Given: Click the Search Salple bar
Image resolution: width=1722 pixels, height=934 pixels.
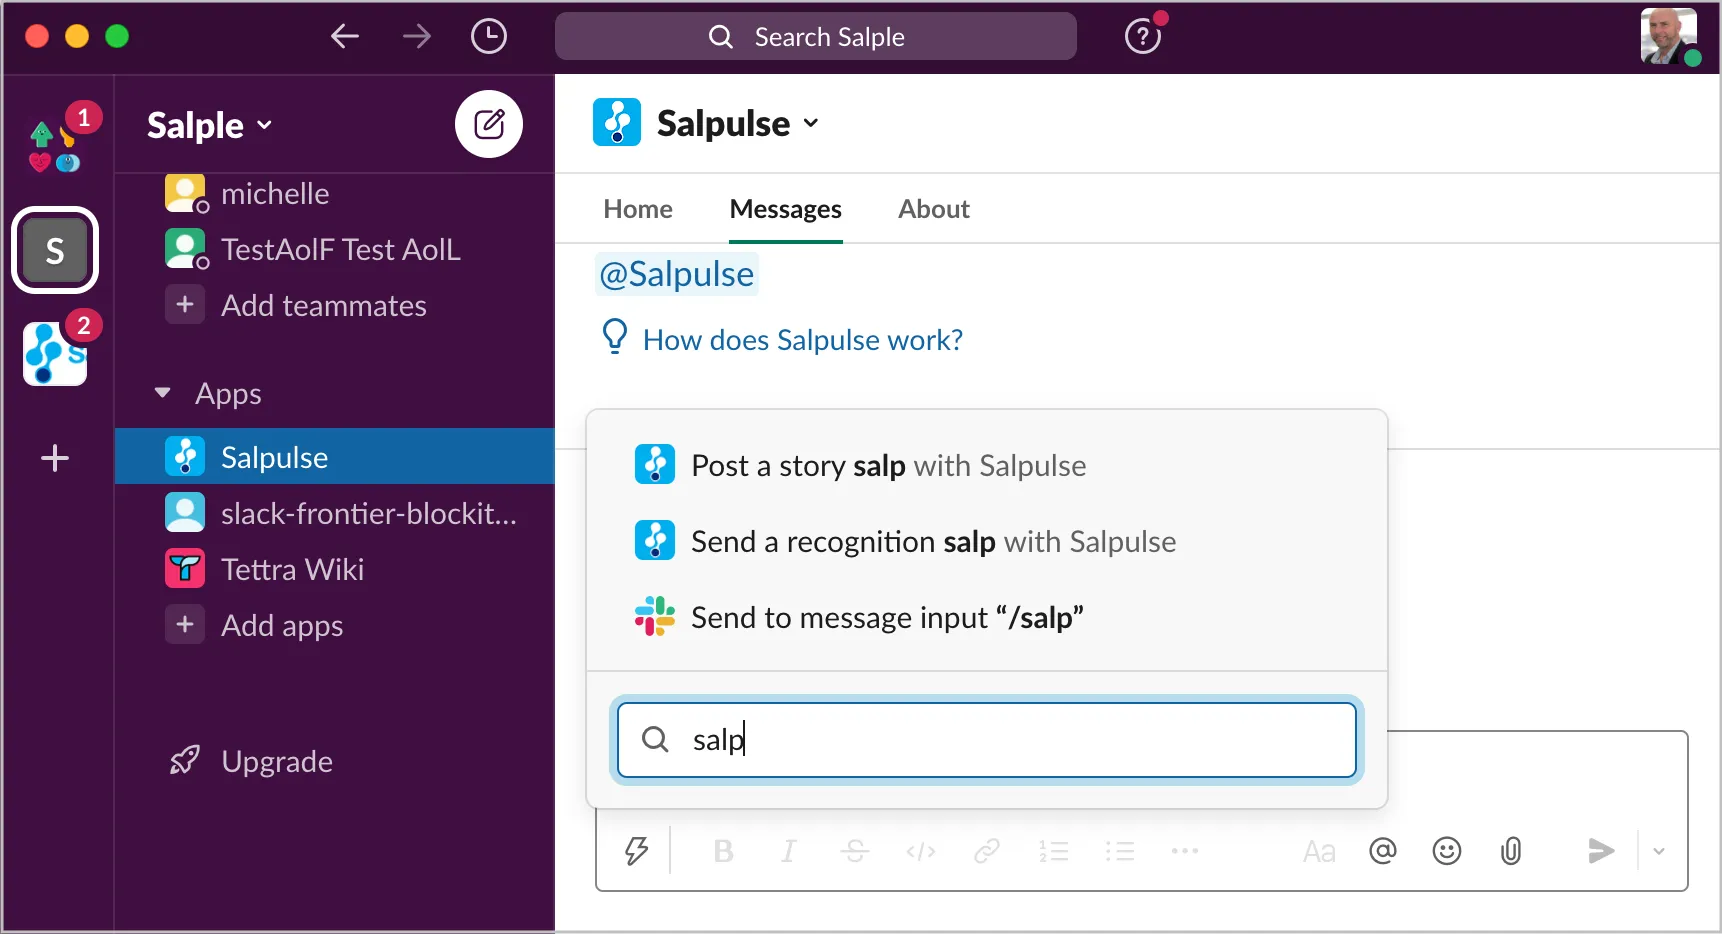Looking at the screenshot, I should coord(816,37).
